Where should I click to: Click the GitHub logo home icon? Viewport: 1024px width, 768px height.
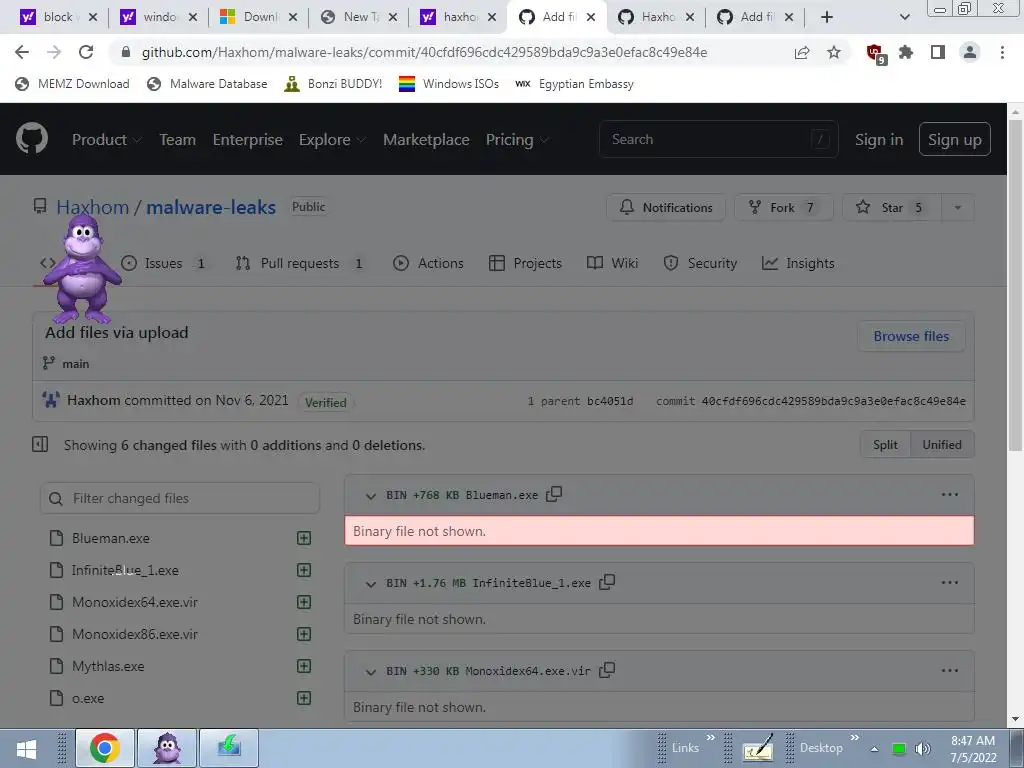coord(31,139)
